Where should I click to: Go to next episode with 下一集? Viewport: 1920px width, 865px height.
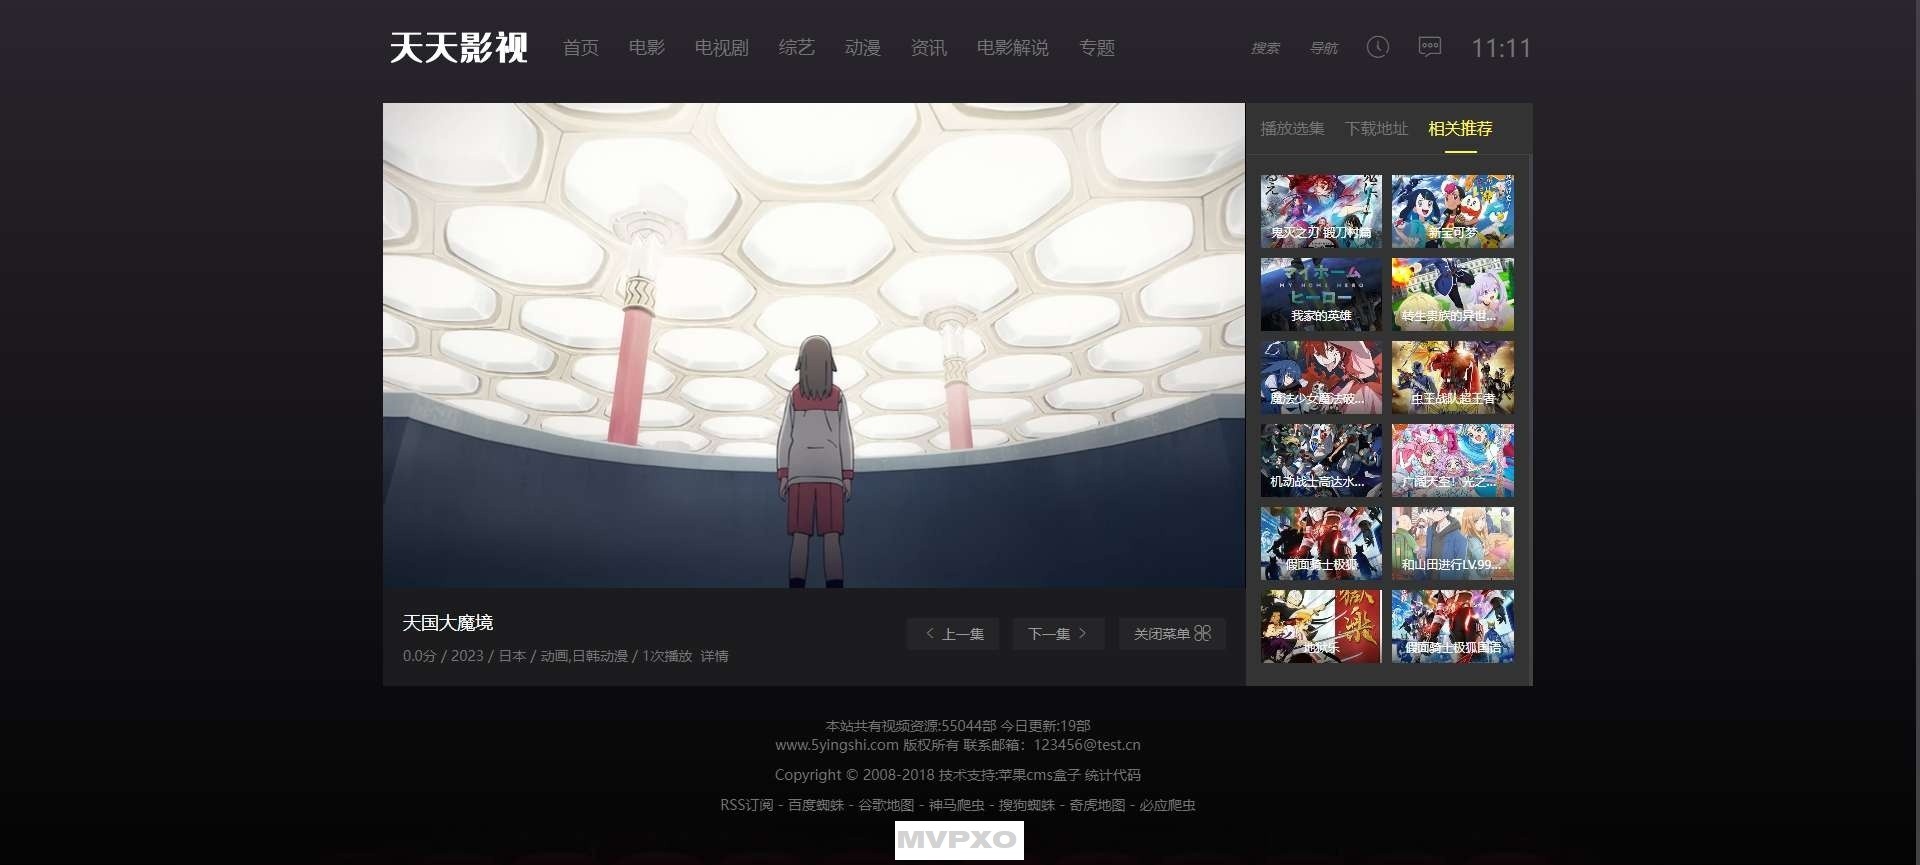[1058, 634]
